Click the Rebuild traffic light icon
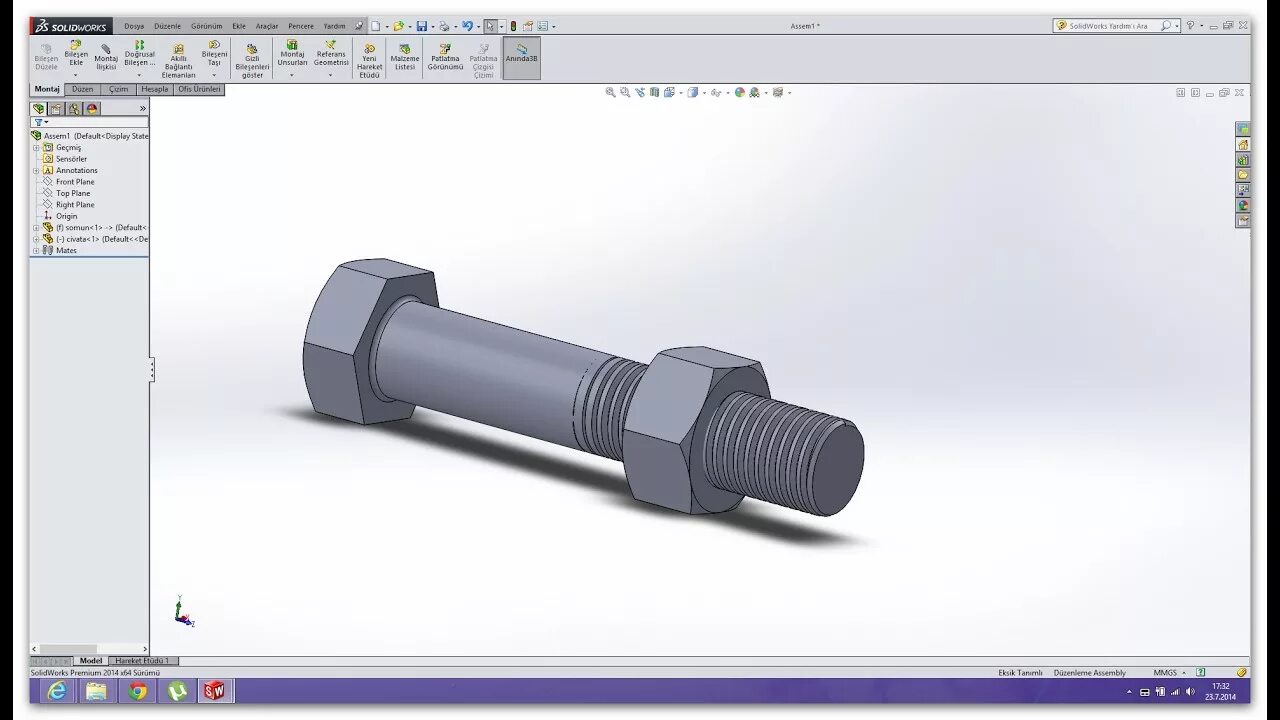This screenshot has width=1280, height=720. pos(513,26)
